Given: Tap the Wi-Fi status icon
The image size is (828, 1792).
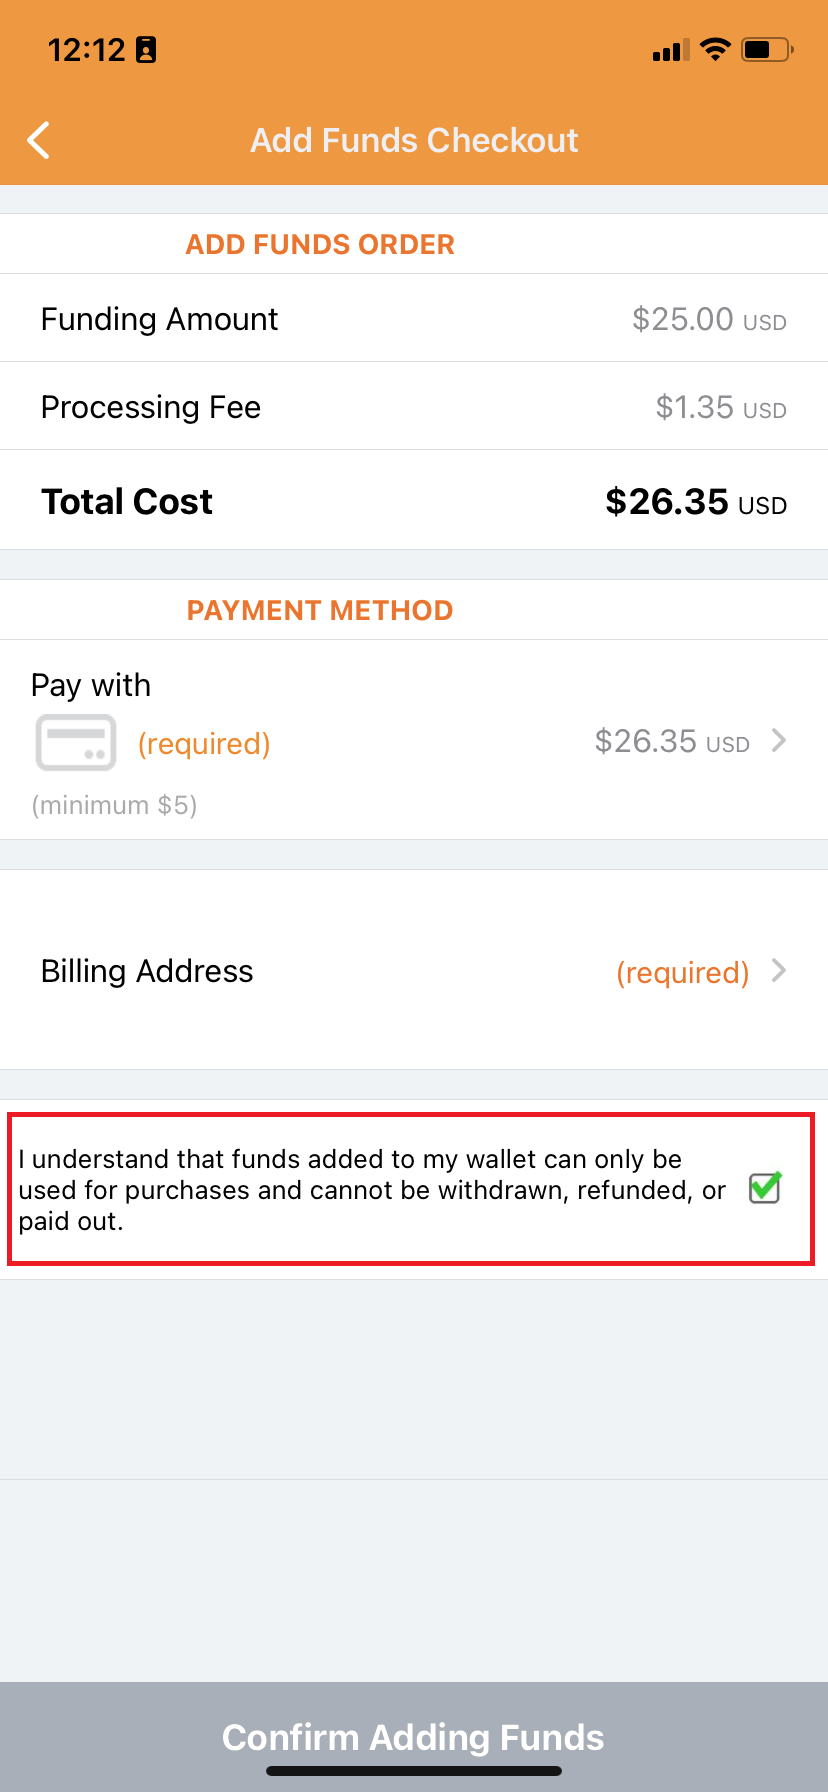Looking at the screenshot, I should click(715, 49).
